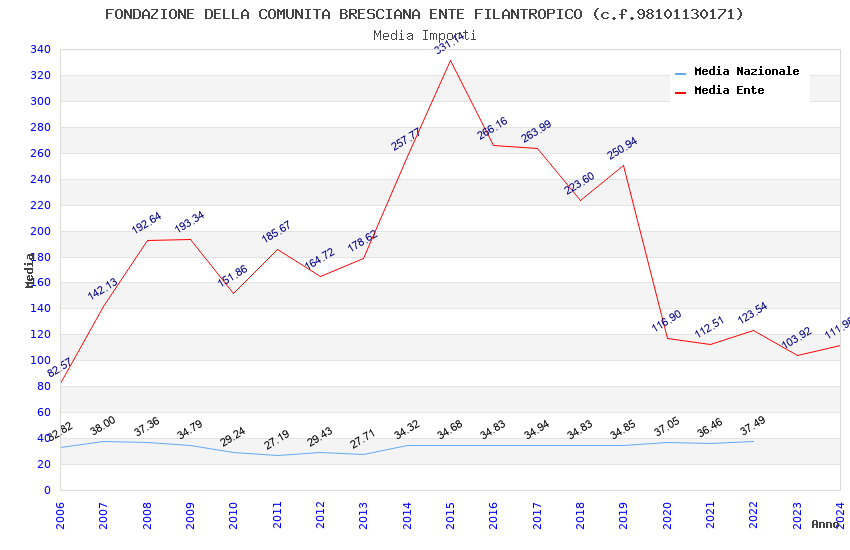The image size is (850, 550).
Task: Select the 82.57 data label
Action: (x=59, y=367)
